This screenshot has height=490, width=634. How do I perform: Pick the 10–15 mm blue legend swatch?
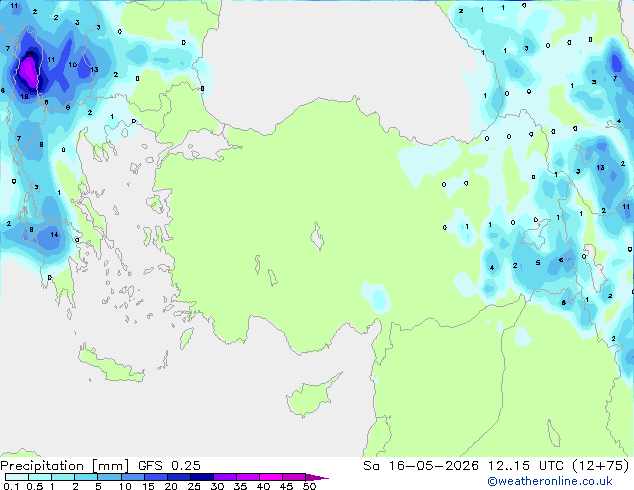coord(133,477)
